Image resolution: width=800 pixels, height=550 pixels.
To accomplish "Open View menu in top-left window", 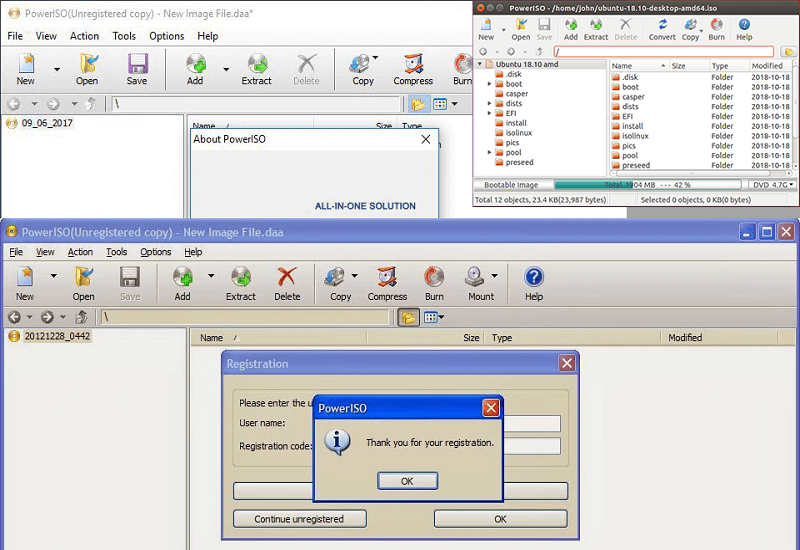I will click(46, 36).
